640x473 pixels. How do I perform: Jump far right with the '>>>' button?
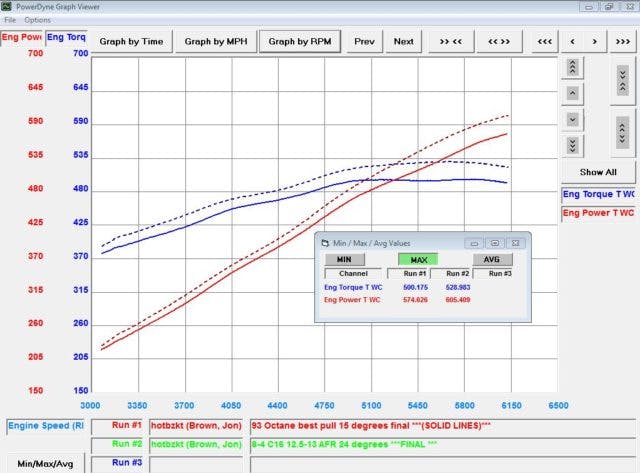click(621, 41)
